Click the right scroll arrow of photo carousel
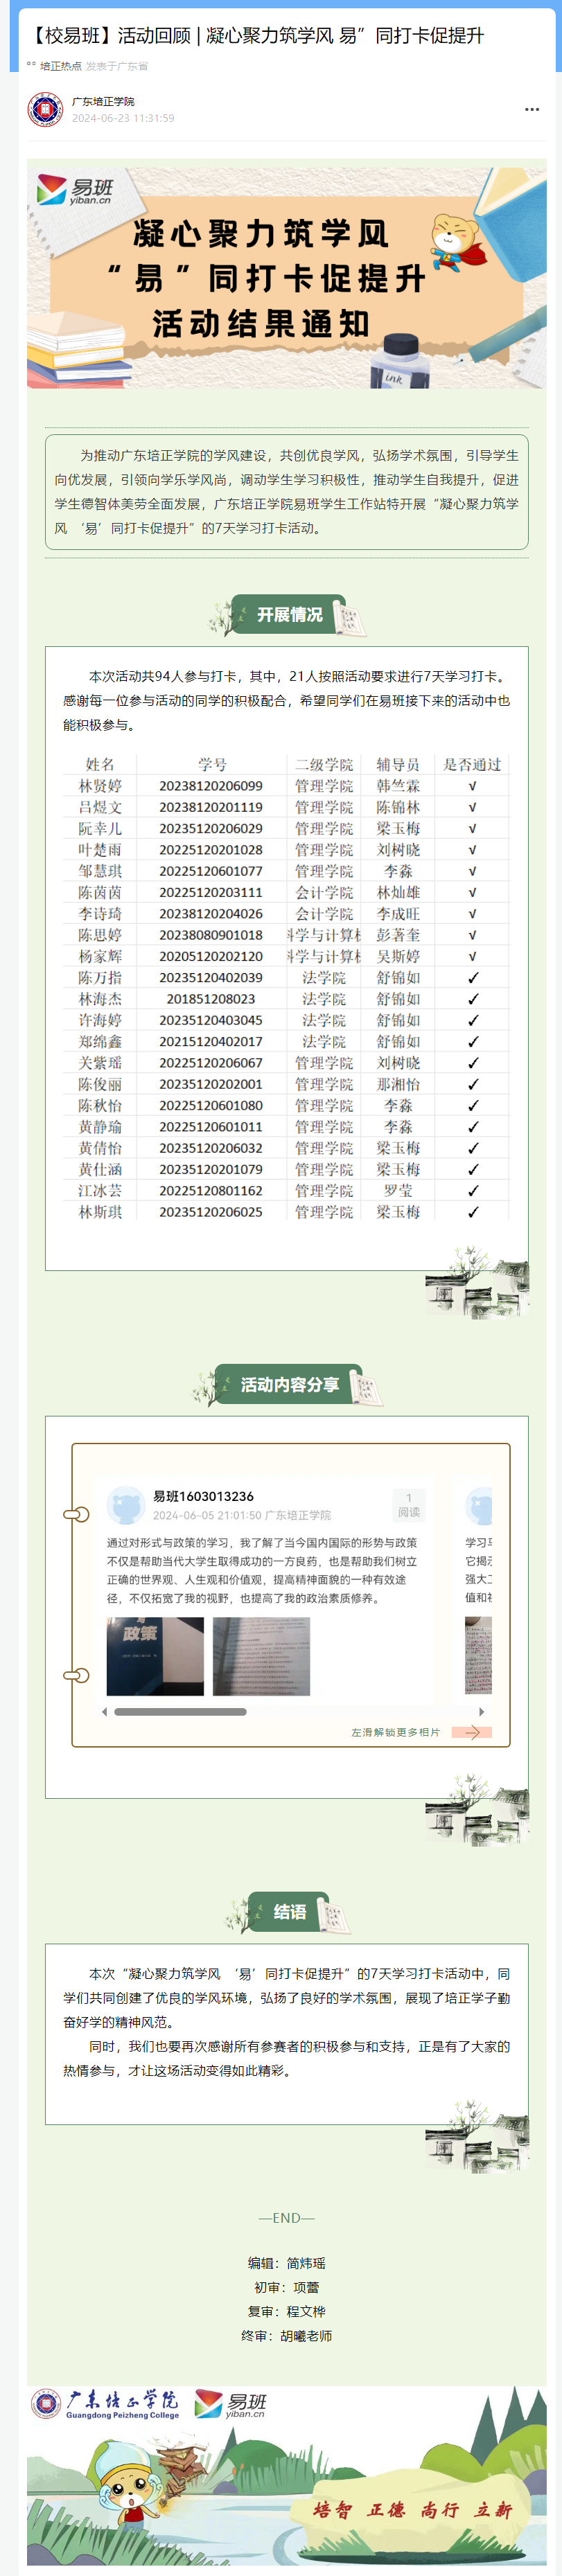The width and height of the screenshot is (562, 2576). tap(482, 1712)
